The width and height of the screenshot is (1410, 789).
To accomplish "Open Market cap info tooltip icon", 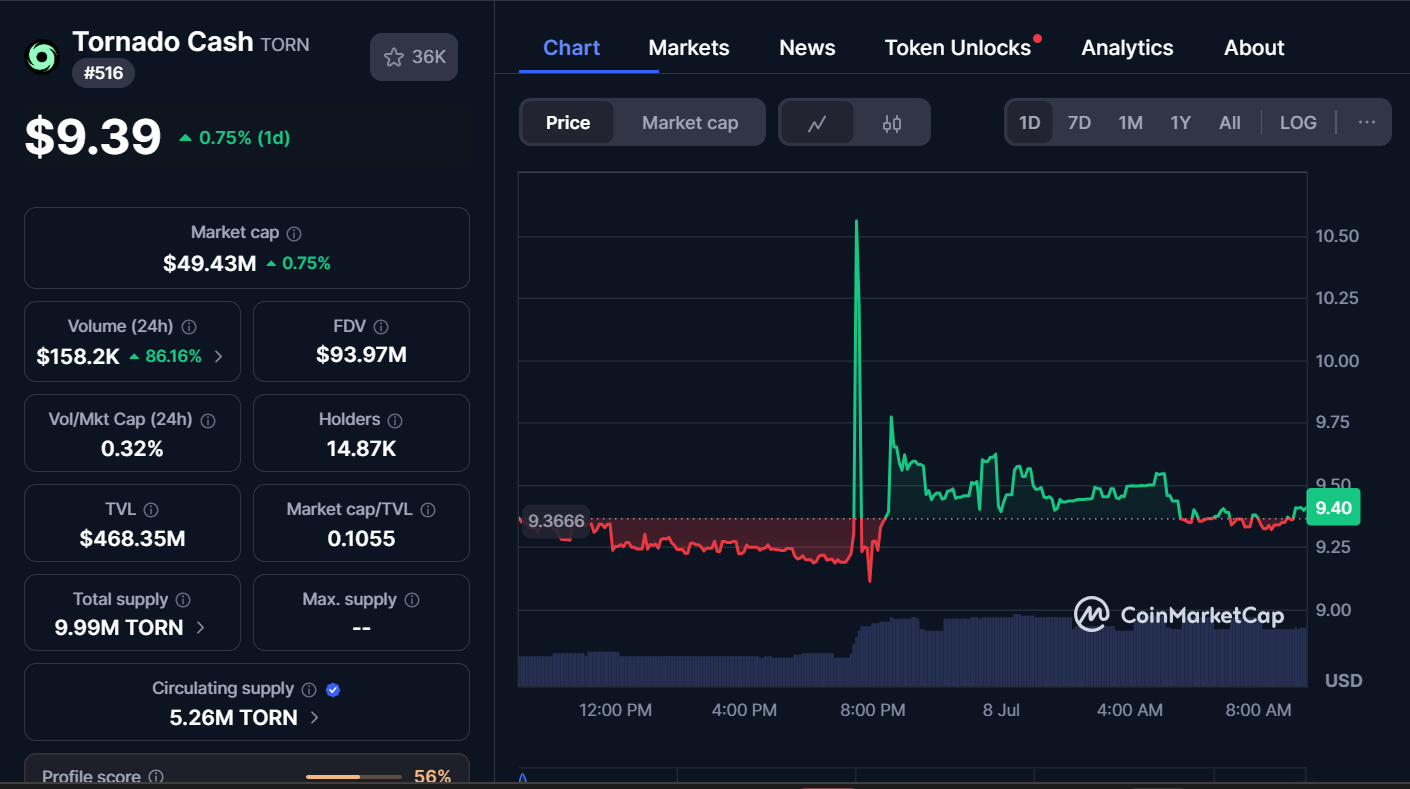I will tap(294, 233).
